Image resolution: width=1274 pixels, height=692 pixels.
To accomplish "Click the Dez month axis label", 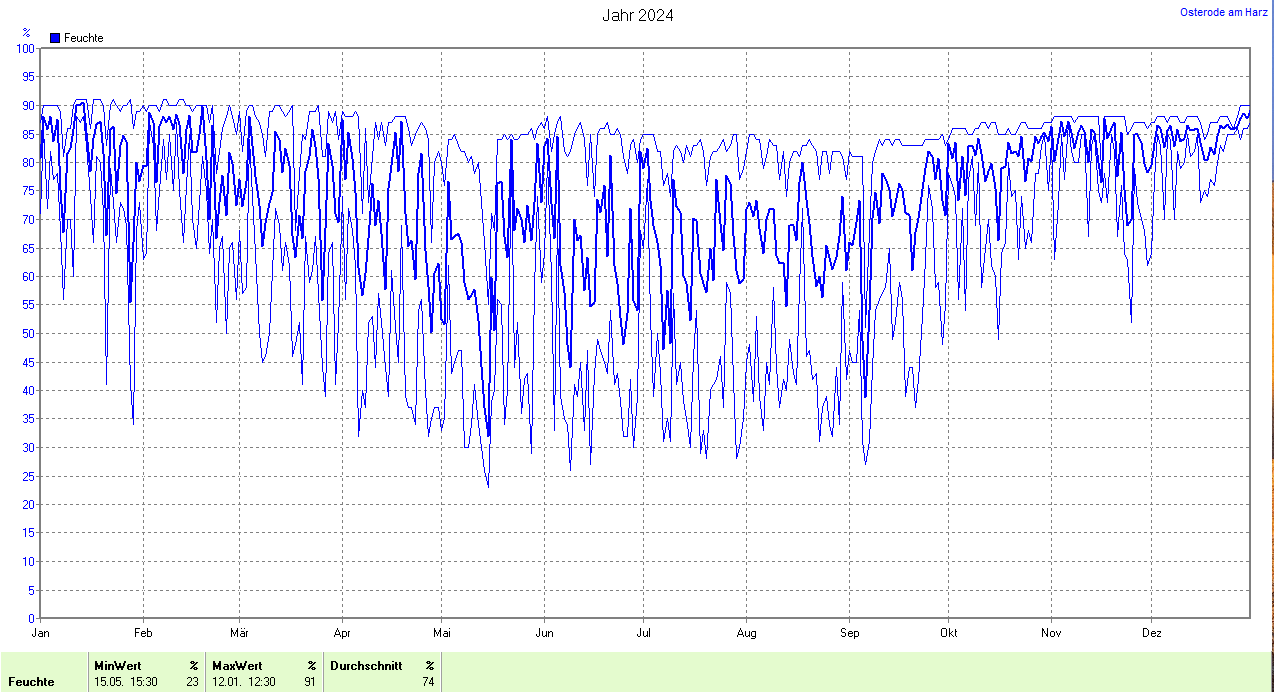I will coord(1151,633).
